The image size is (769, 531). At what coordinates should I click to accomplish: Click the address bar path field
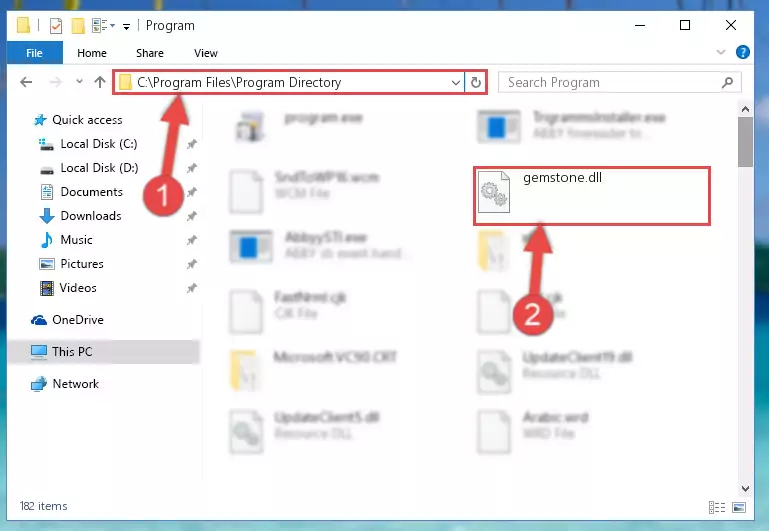(x=289, y=82)
